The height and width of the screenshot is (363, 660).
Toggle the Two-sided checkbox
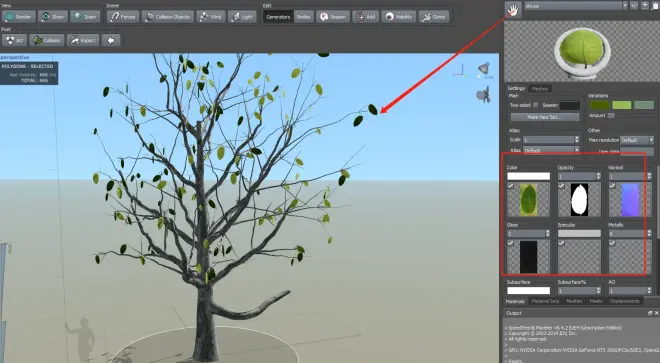click(x=535, y=105)
